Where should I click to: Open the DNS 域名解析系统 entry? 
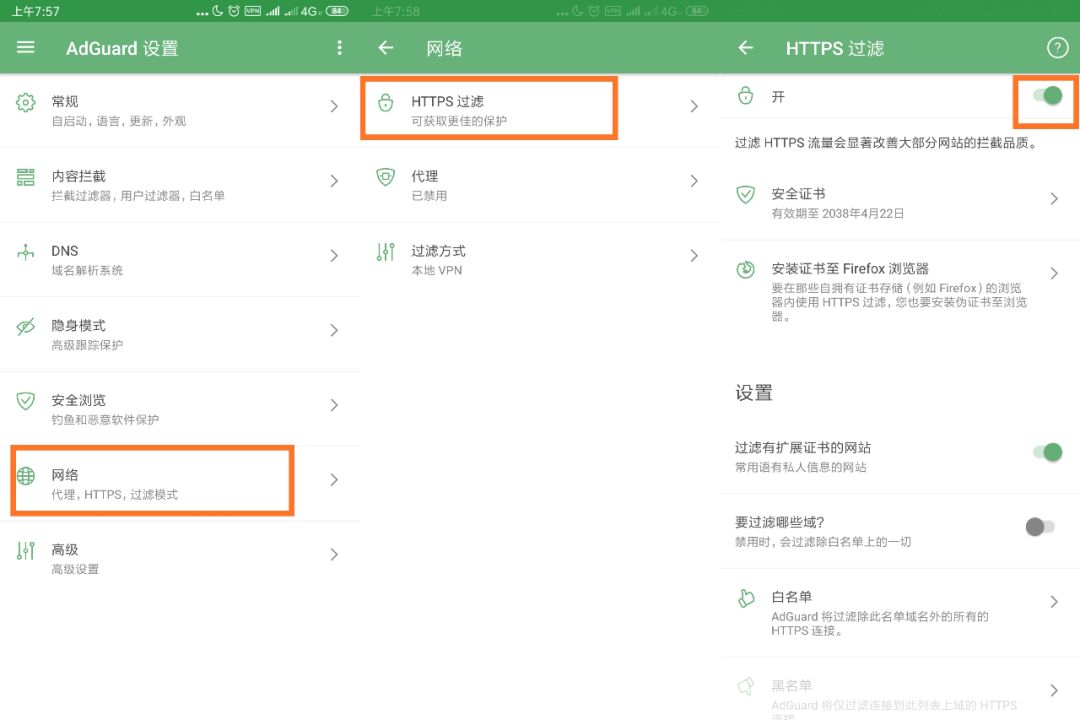point(180,260)
